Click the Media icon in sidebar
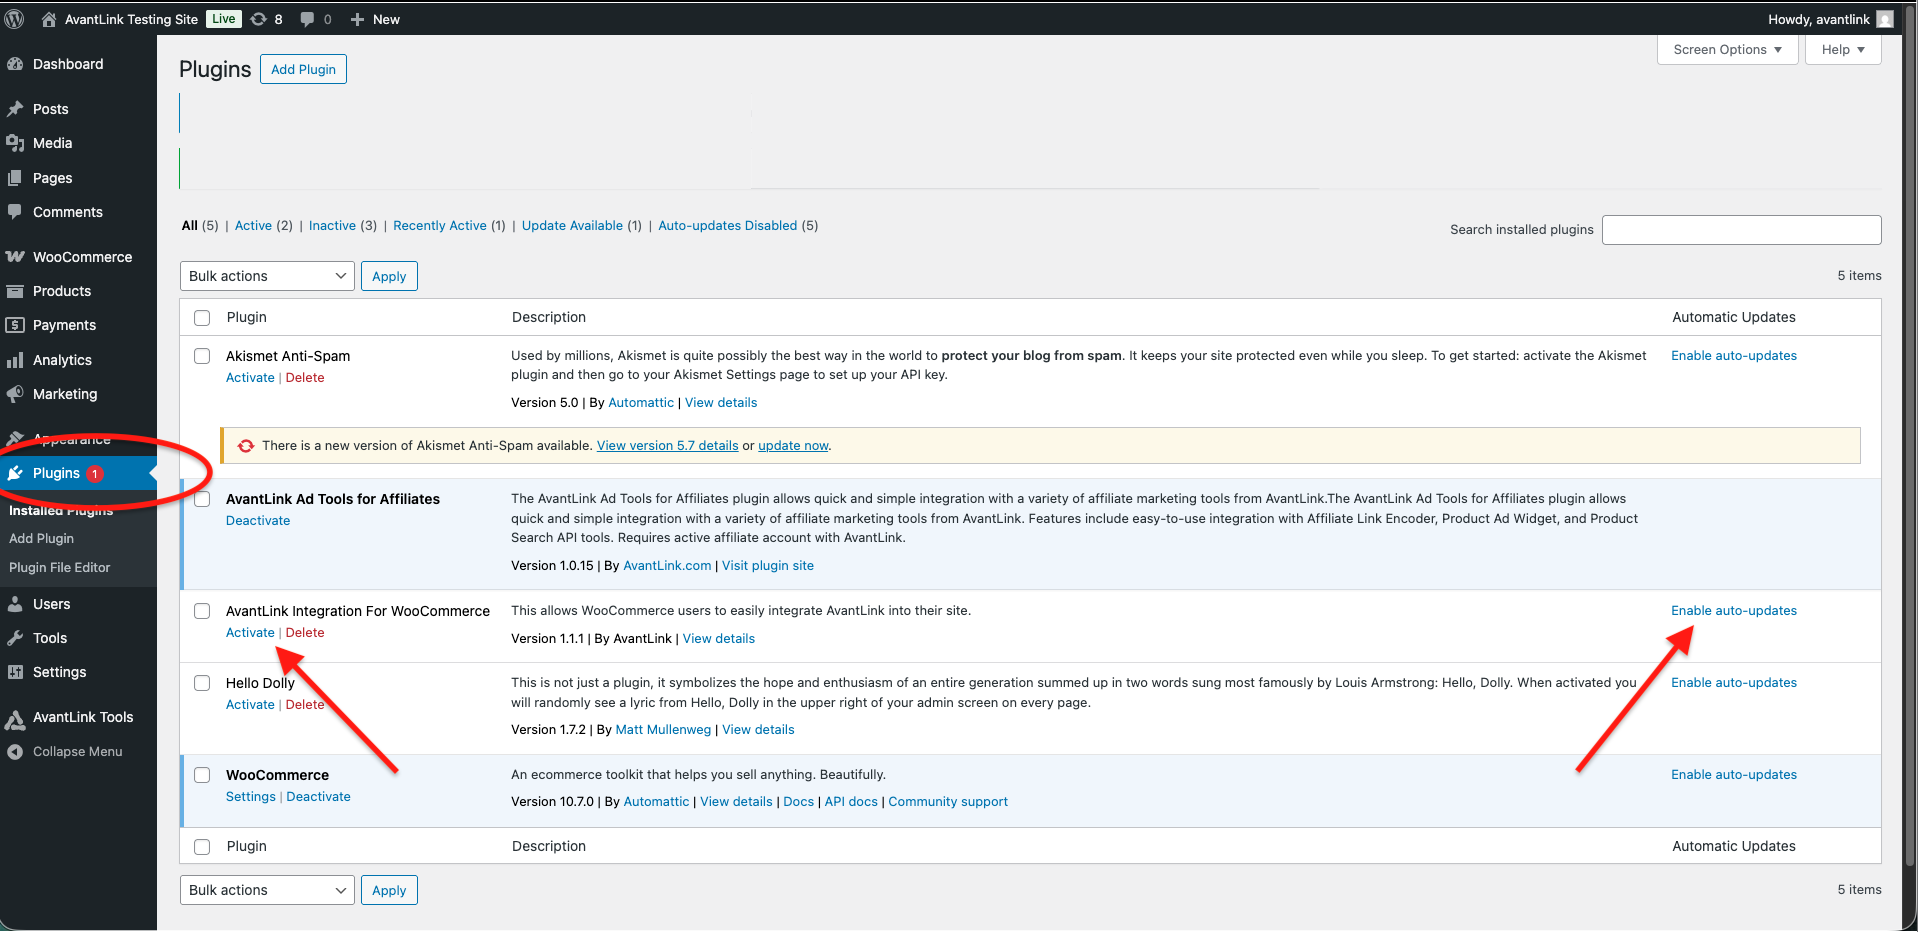This screenshot has width=1918, height=932. point(15,143)
